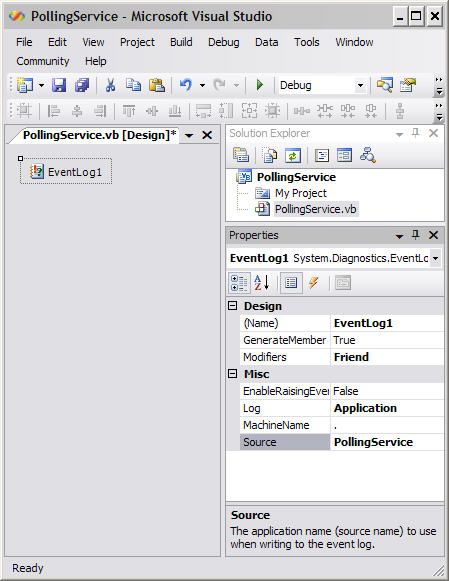Toggle Categorized view in Properties panel
This screenshot has width=449, height=581.
tap(239, 283)
